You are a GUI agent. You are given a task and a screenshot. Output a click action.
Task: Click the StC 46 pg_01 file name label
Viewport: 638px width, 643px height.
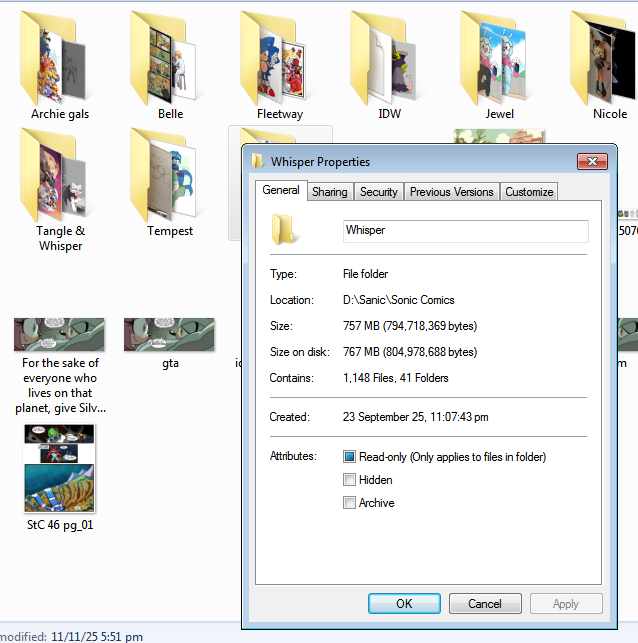pyautogui.click(x=60, y=525)
